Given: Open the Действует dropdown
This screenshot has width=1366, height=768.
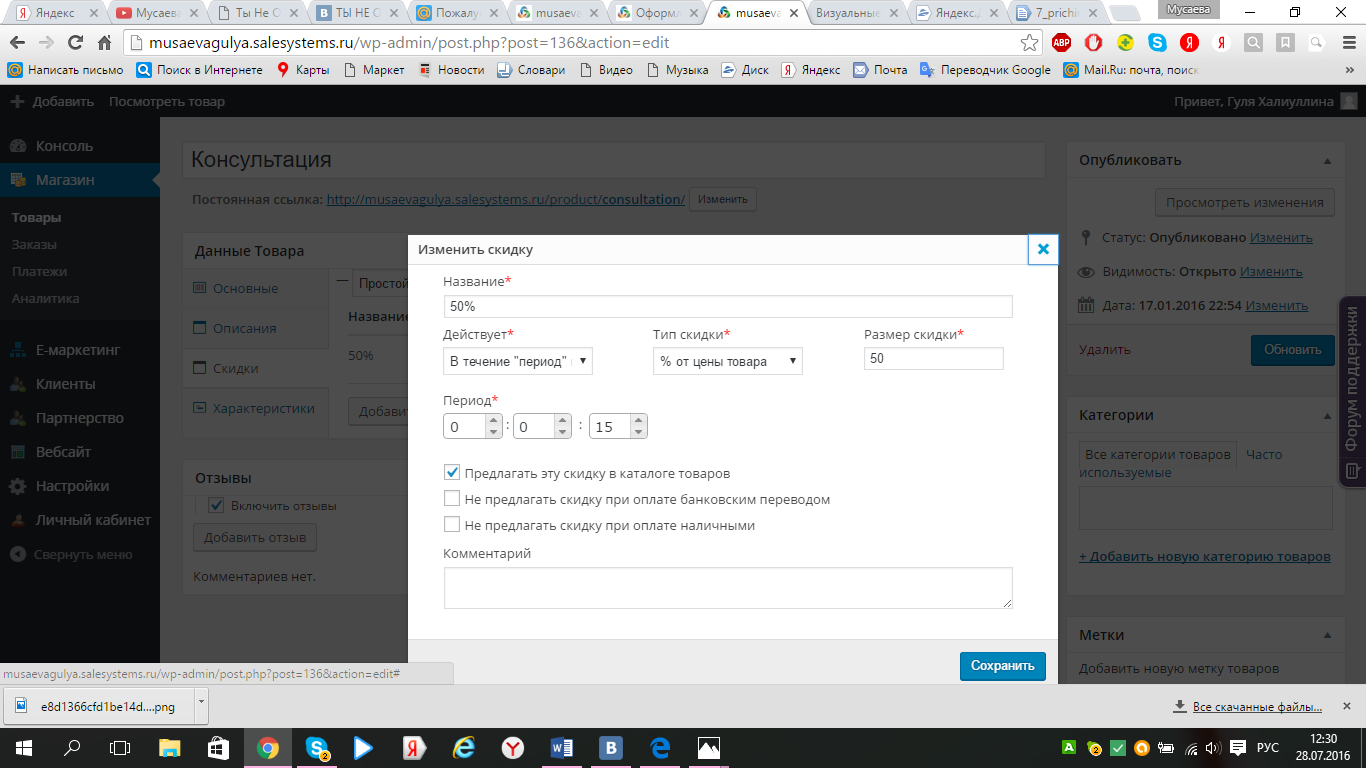Looking at the screenshot, I should [x=518, y=361].
